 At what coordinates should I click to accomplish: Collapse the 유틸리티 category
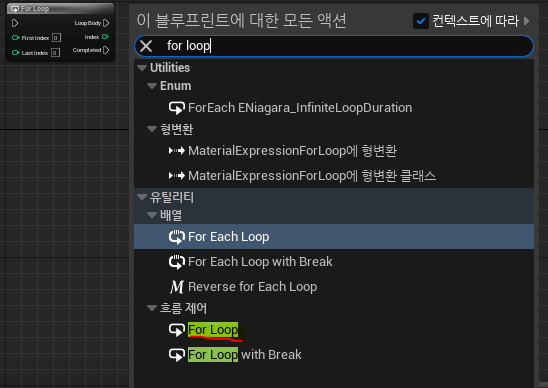[x=142, y=197]
